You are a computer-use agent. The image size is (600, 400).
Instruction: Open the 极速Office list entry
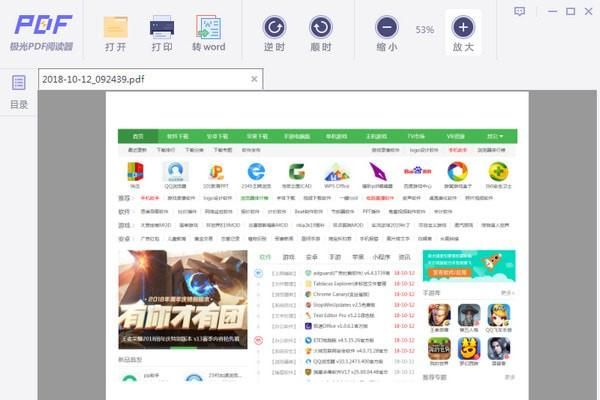336,326
